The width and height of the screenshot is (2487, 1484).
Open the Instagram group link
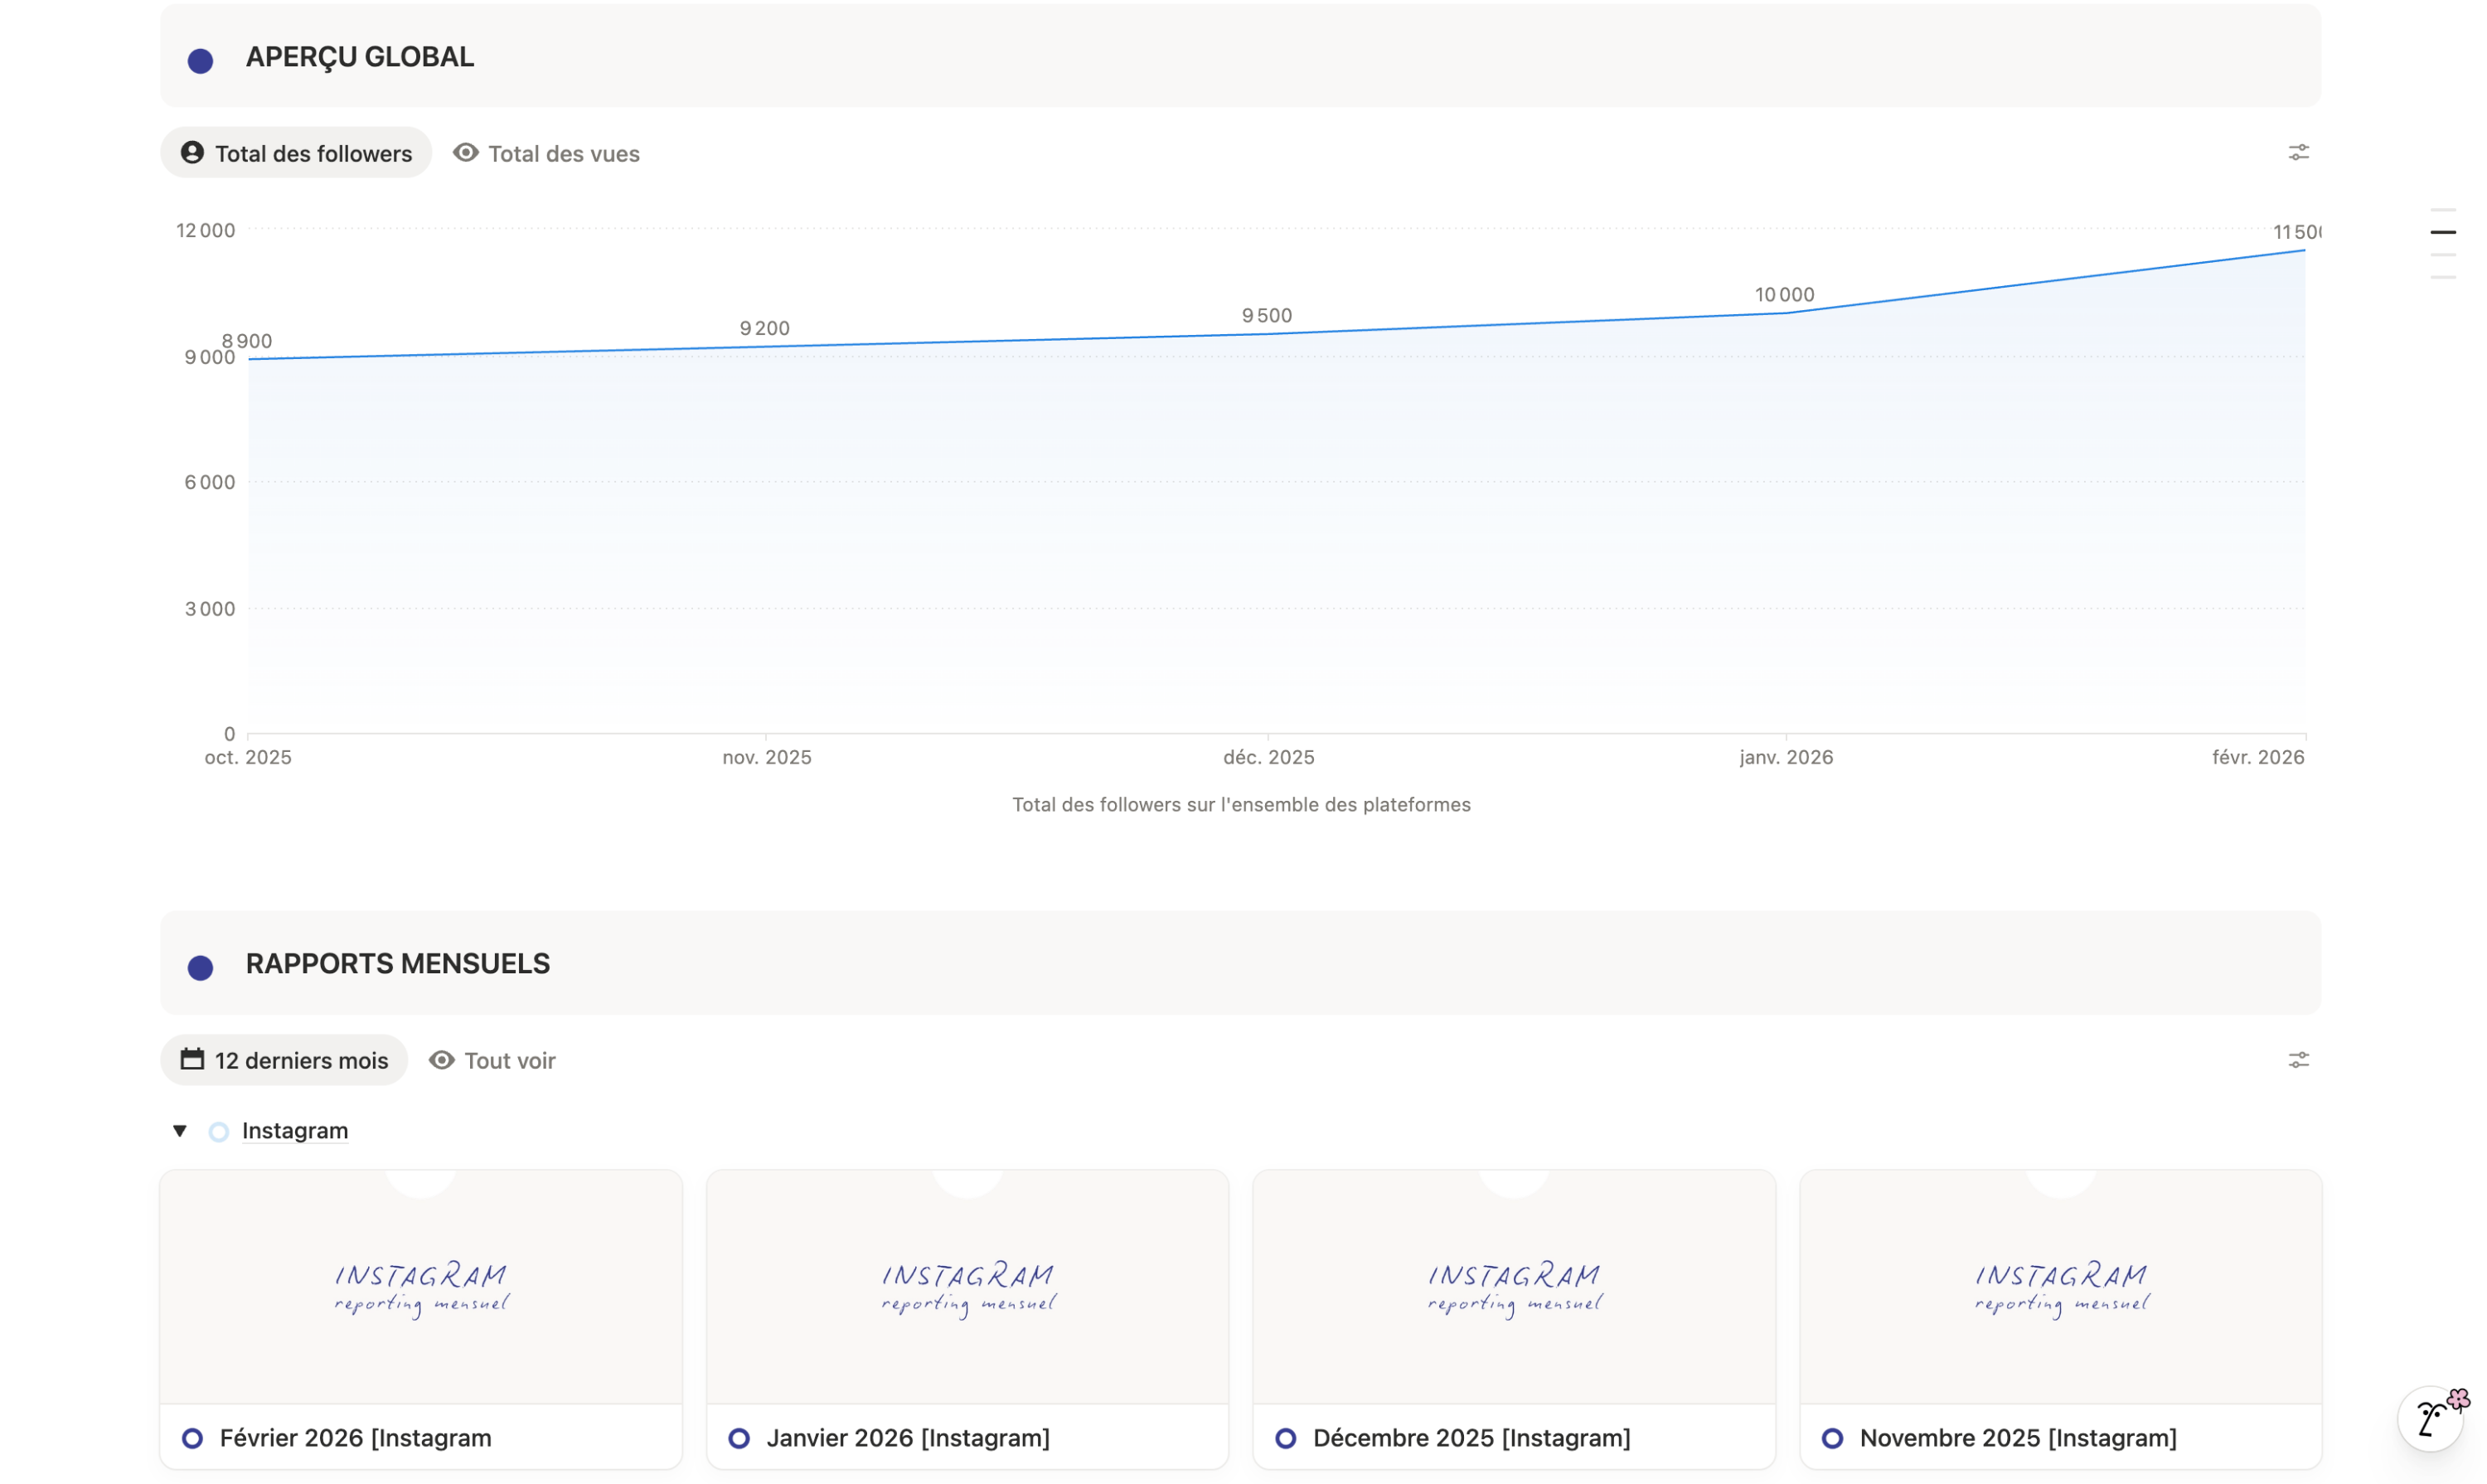[x=295, y=1131]
